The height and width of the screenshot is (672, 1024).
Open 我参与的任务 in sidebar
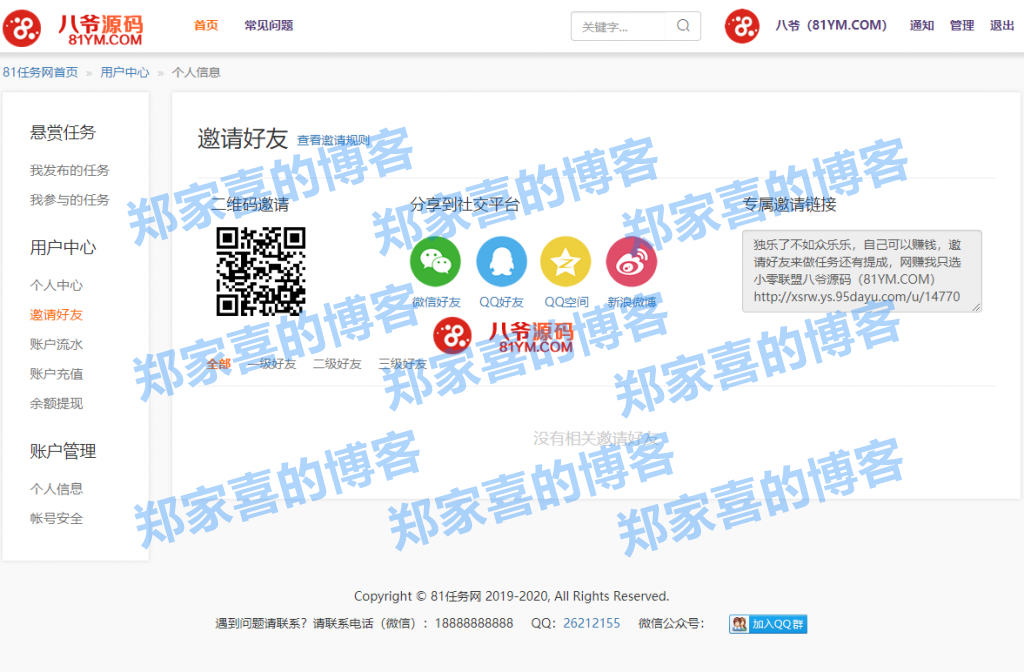(69, 200)
